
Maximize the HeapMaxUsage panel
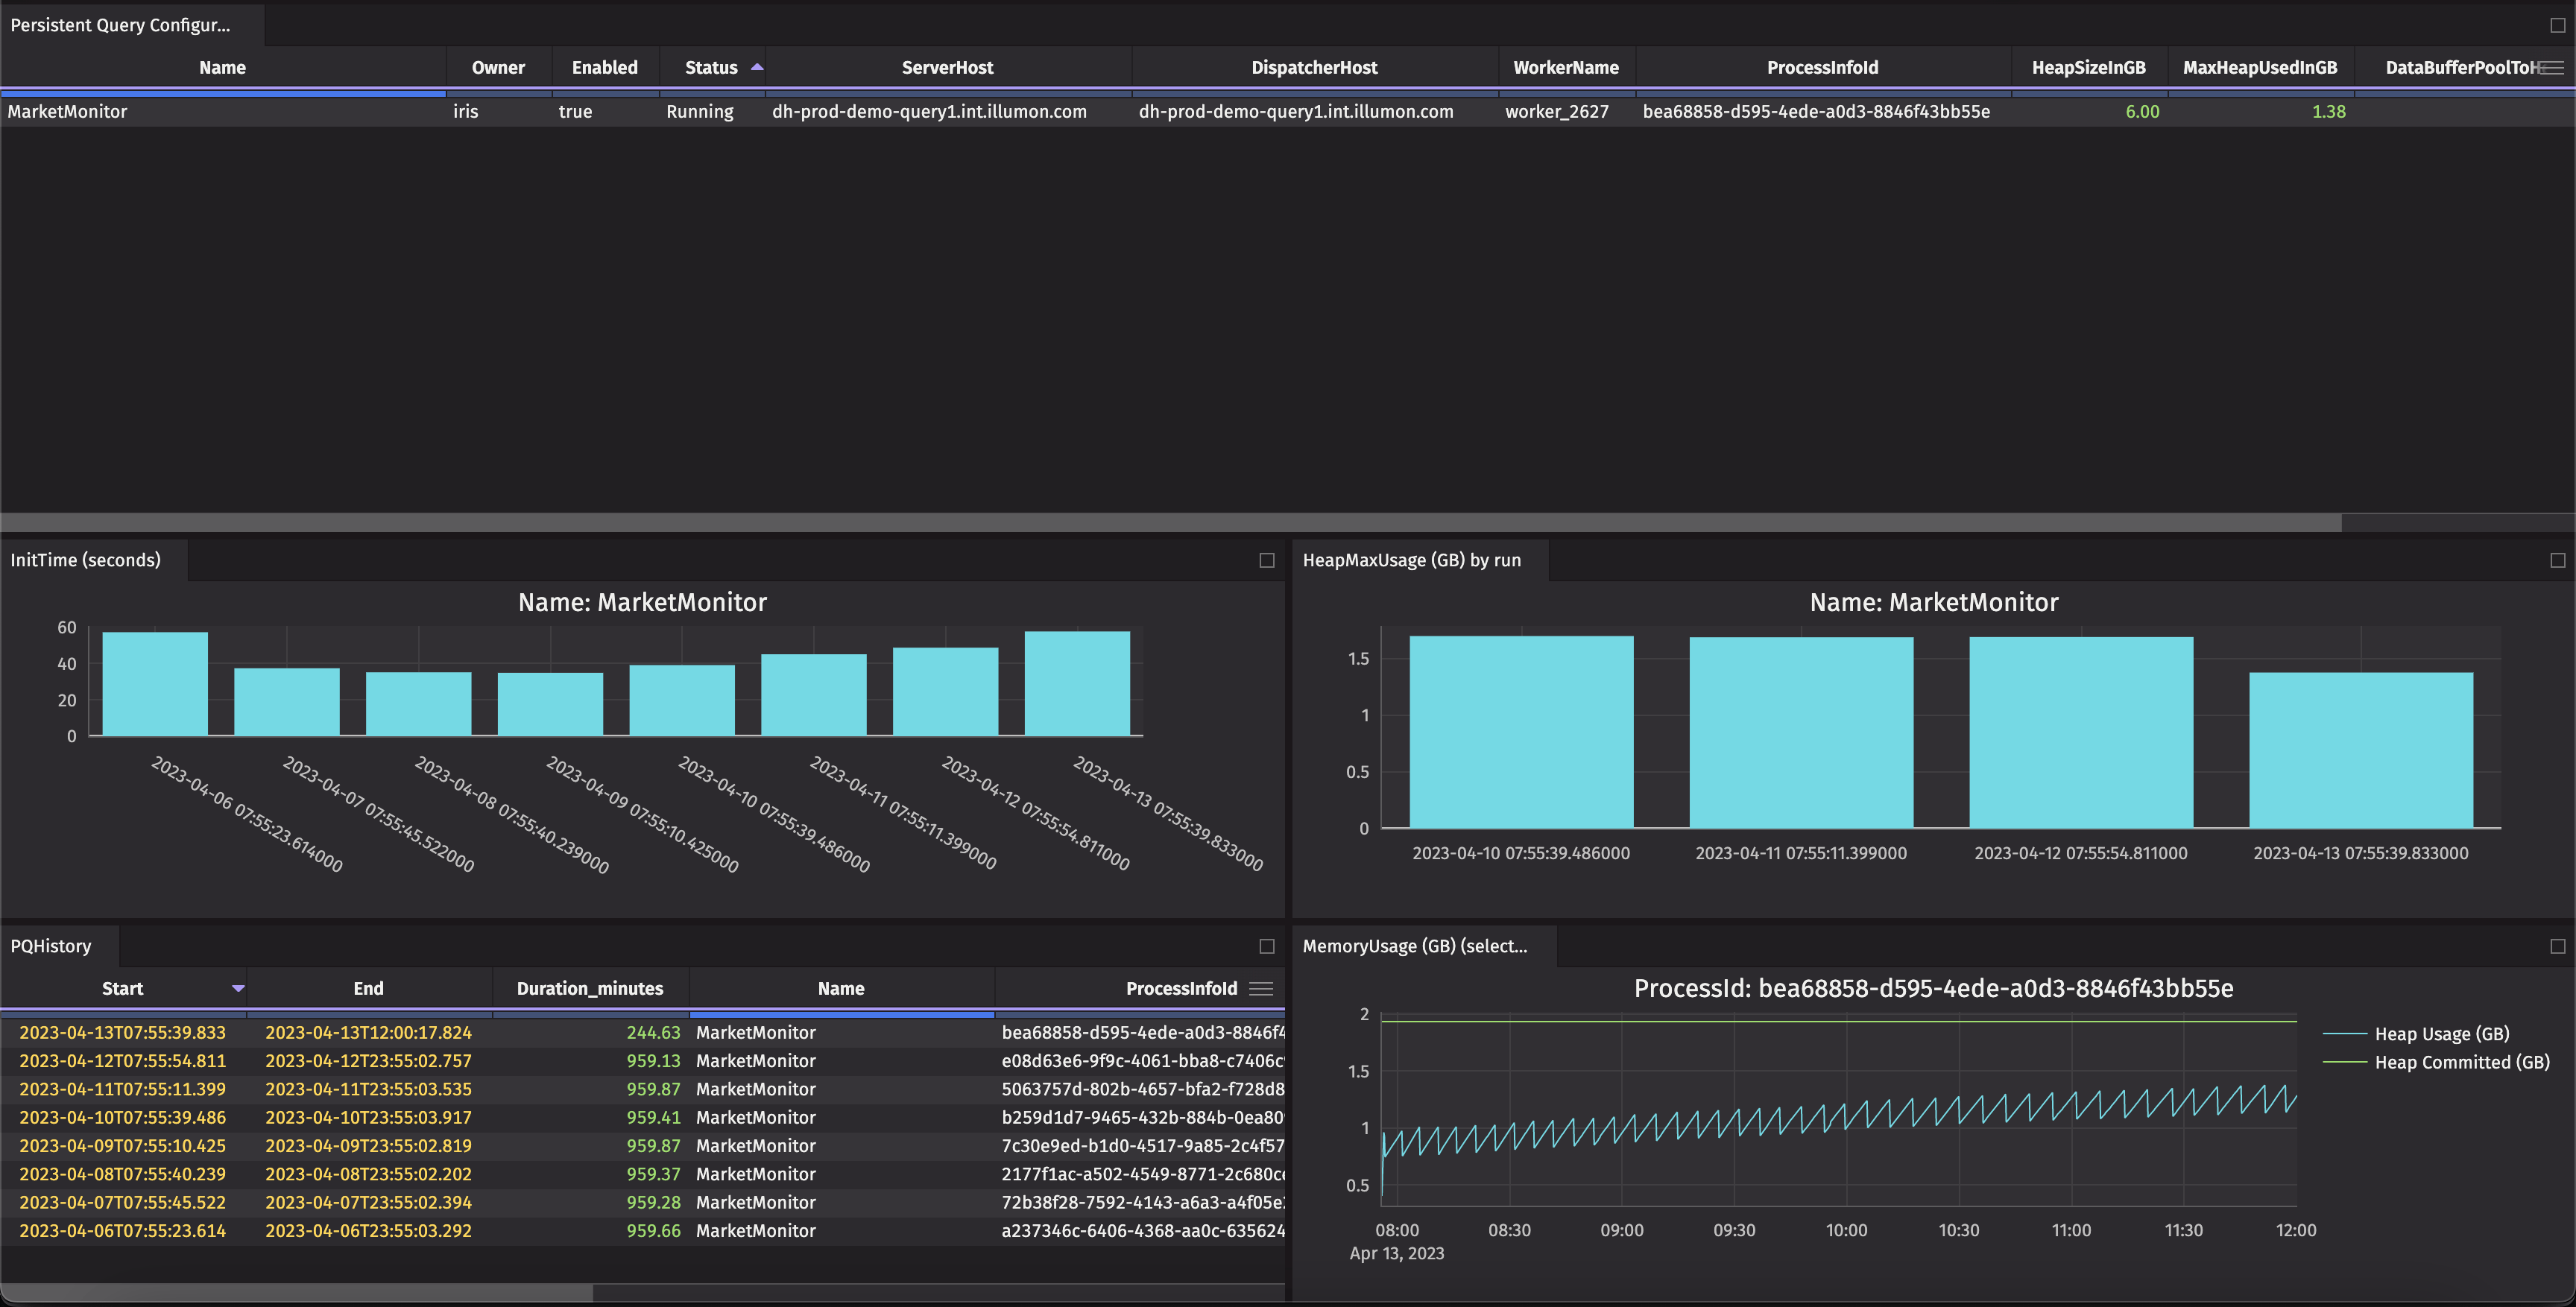[x=2557, y=560]
